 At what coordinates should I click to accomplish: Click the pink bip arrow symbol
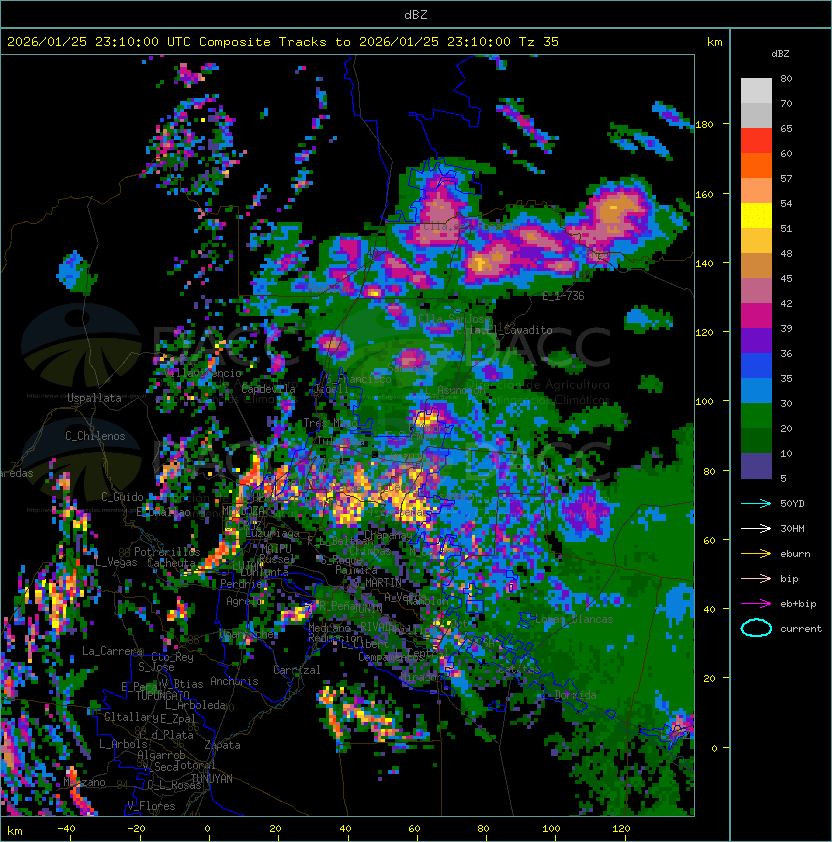pyautogui.click(x=756, y=578)
